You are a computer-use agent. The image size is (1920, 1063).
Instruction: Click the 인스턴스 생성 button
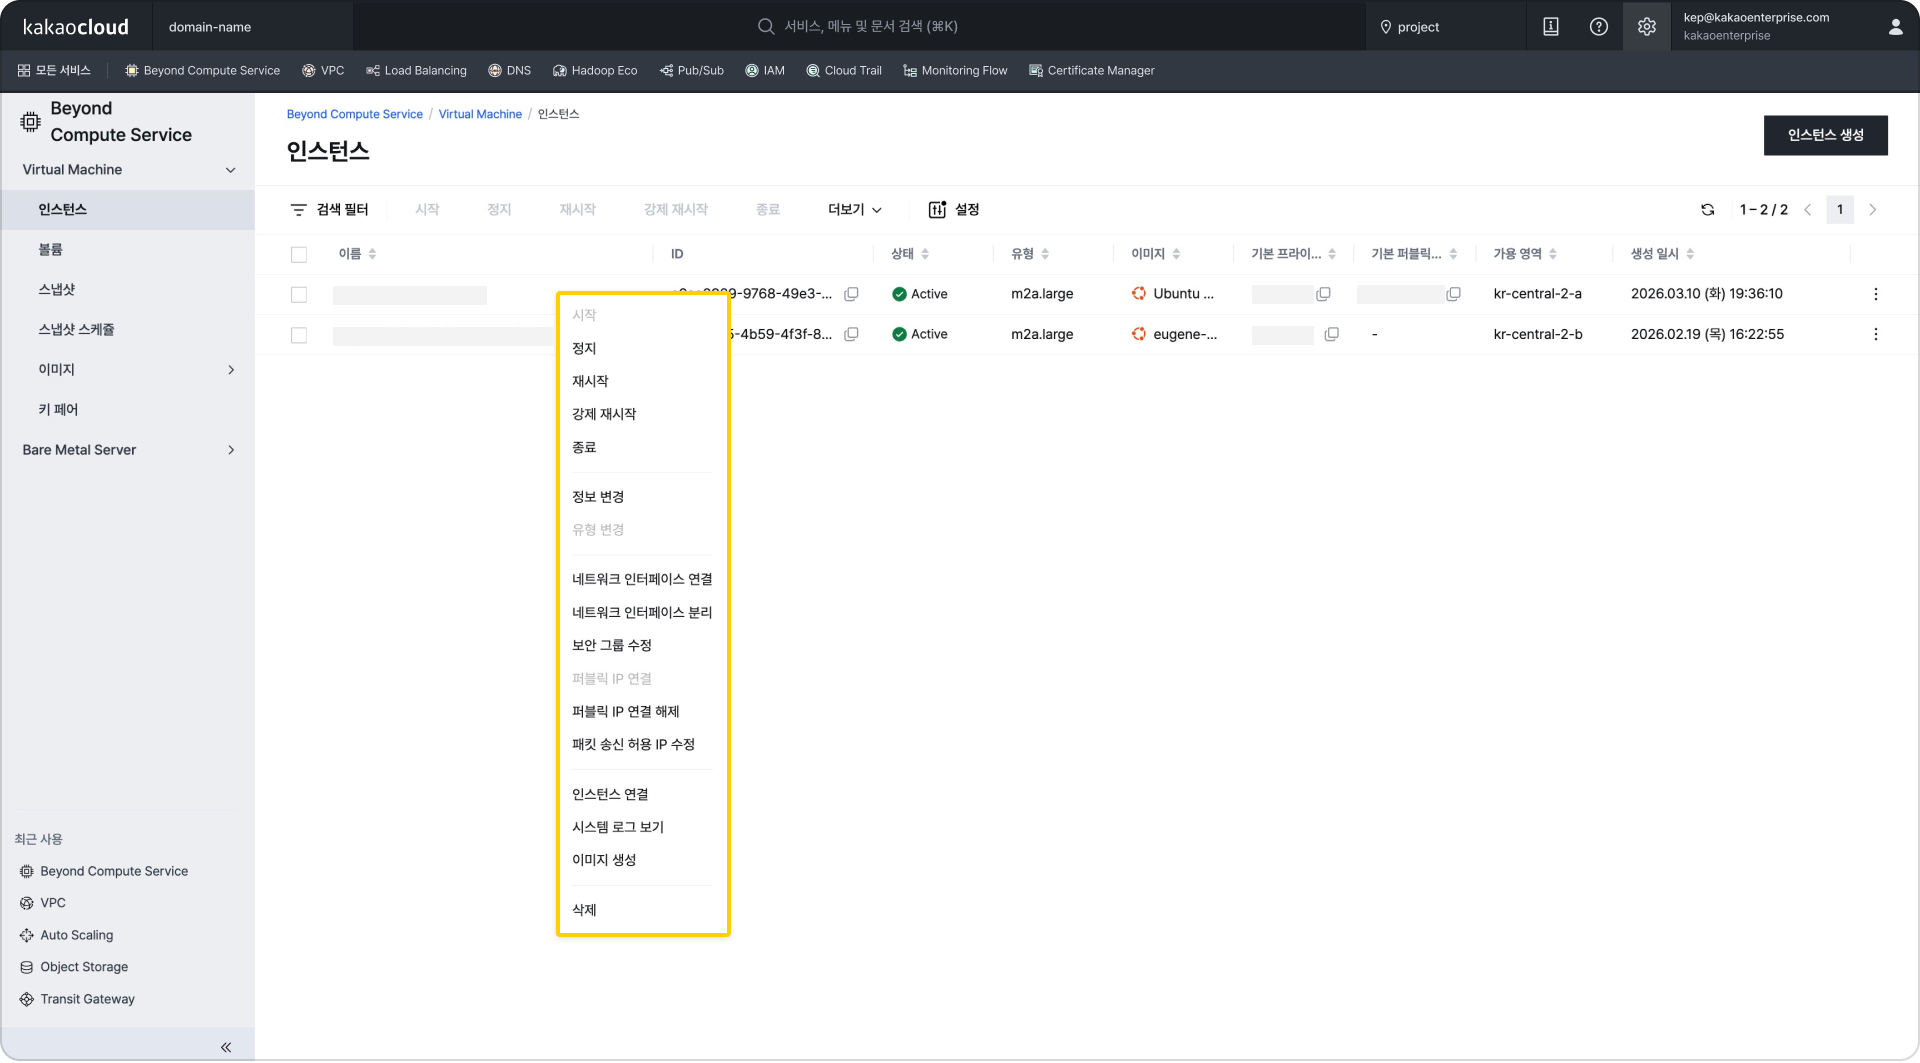point(1825,135)
